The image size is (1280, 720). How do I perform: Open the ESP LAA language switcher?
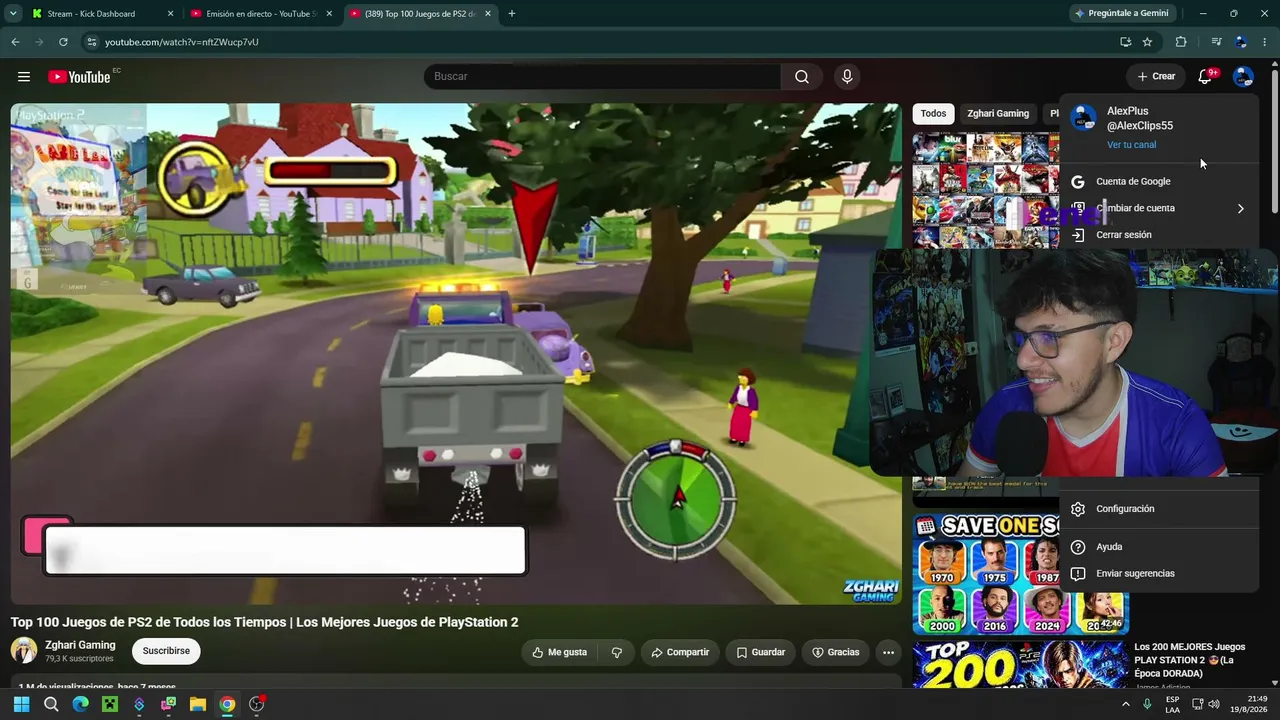[x=1173, y=704]
